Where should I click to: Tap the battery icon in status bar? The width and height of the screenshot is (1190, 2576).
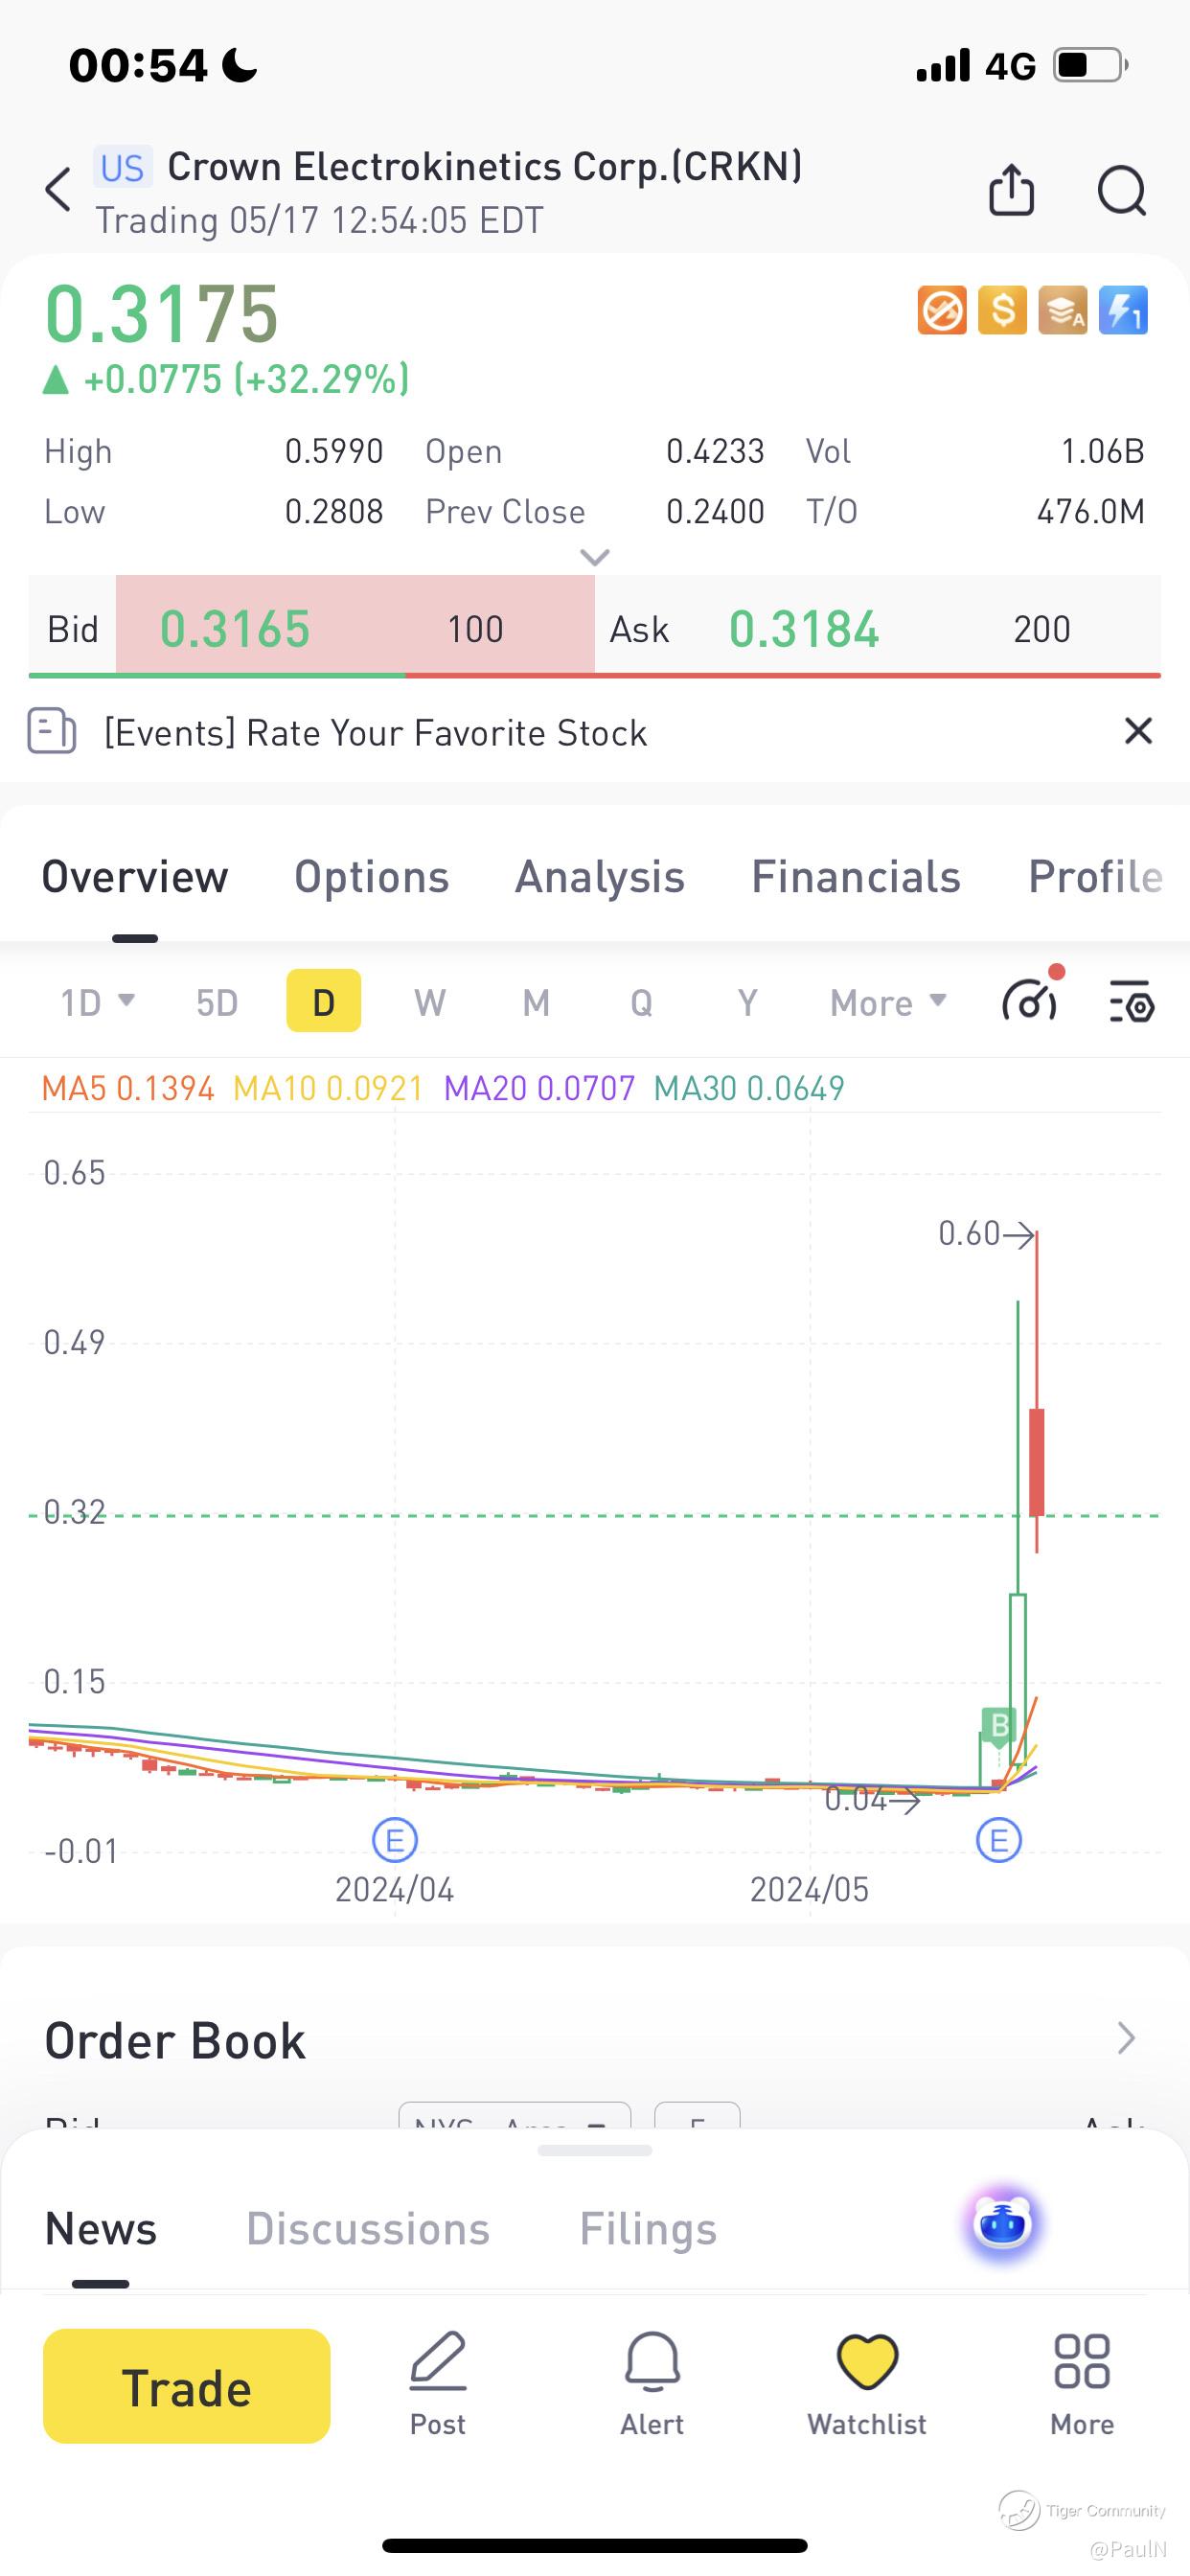pos(1091,65)
